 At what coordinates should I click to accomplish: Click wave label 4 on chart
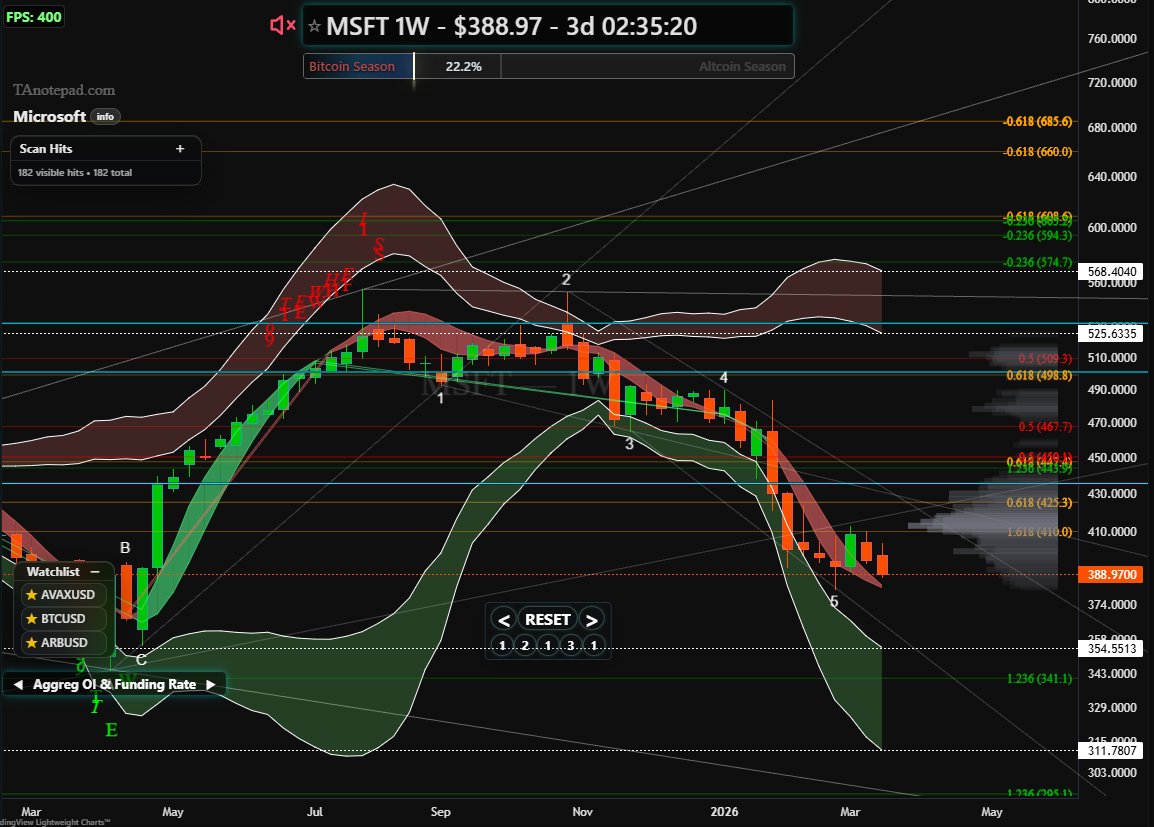pos(723,377)
